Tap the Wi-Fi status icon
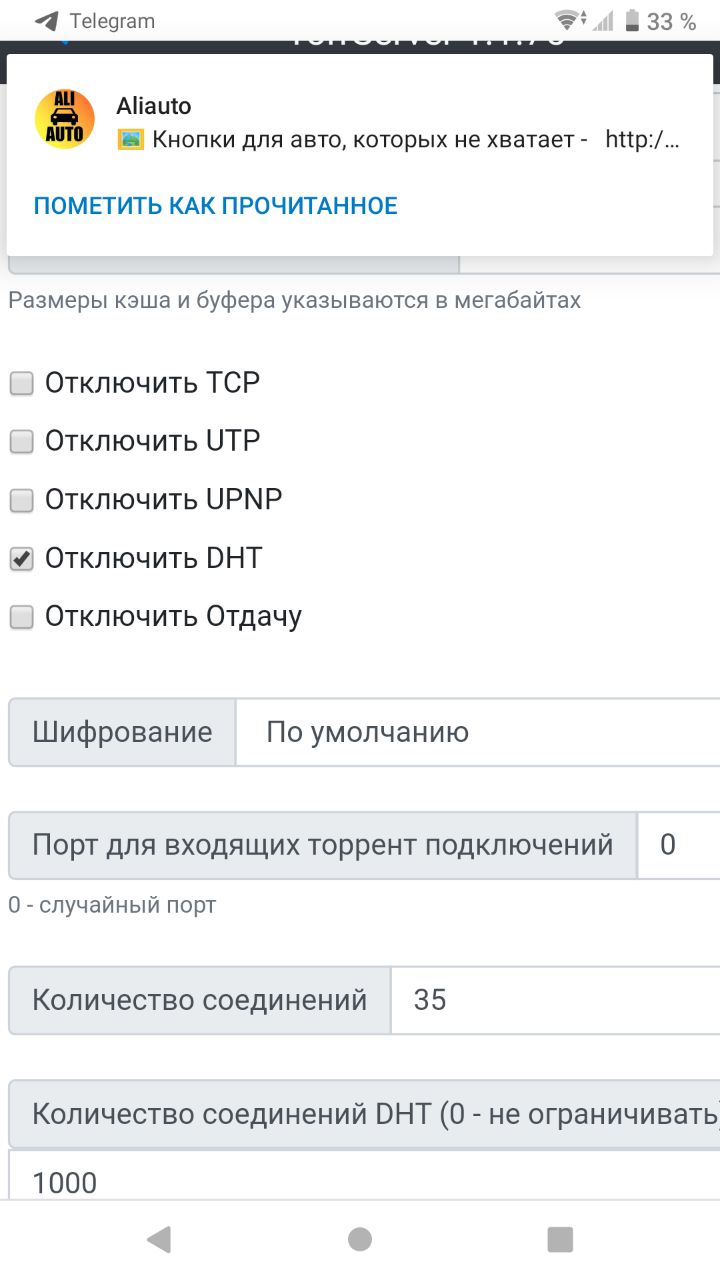Image resolution: width=720 pixels, height=1280 pixels. (570, 20)
